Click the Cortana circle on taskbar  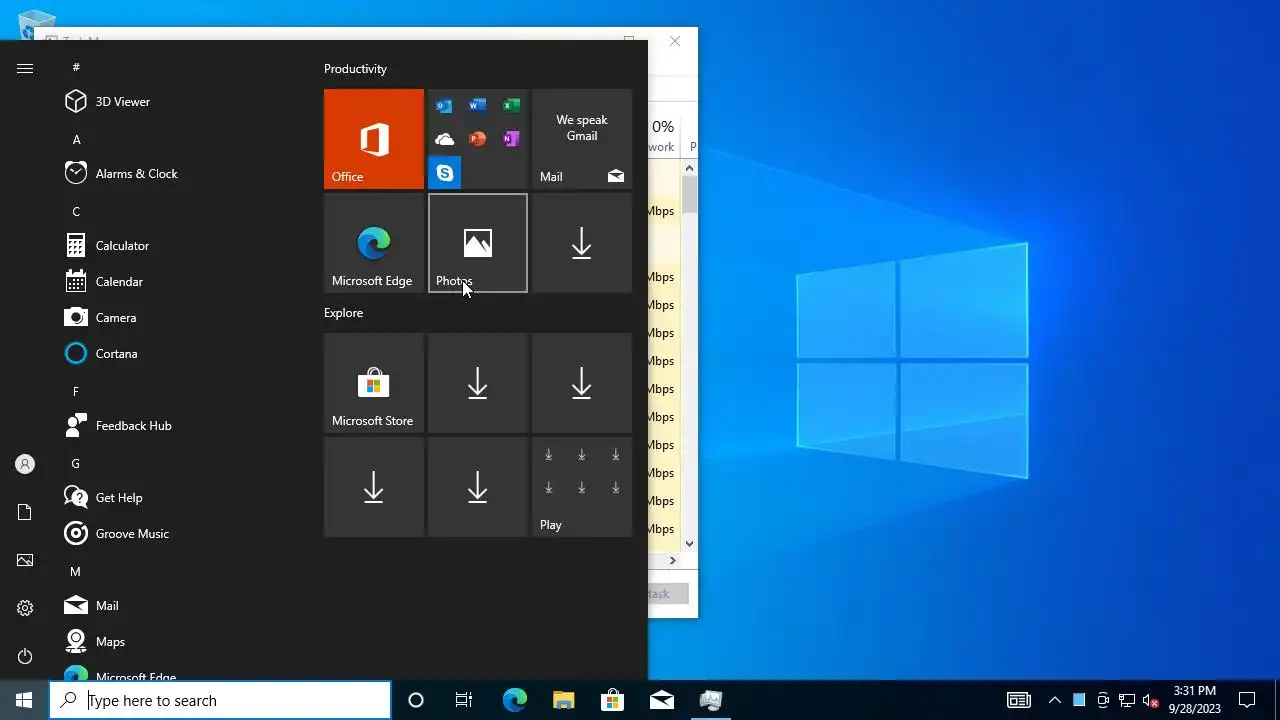pyautogui.click(x=416, y=700)
